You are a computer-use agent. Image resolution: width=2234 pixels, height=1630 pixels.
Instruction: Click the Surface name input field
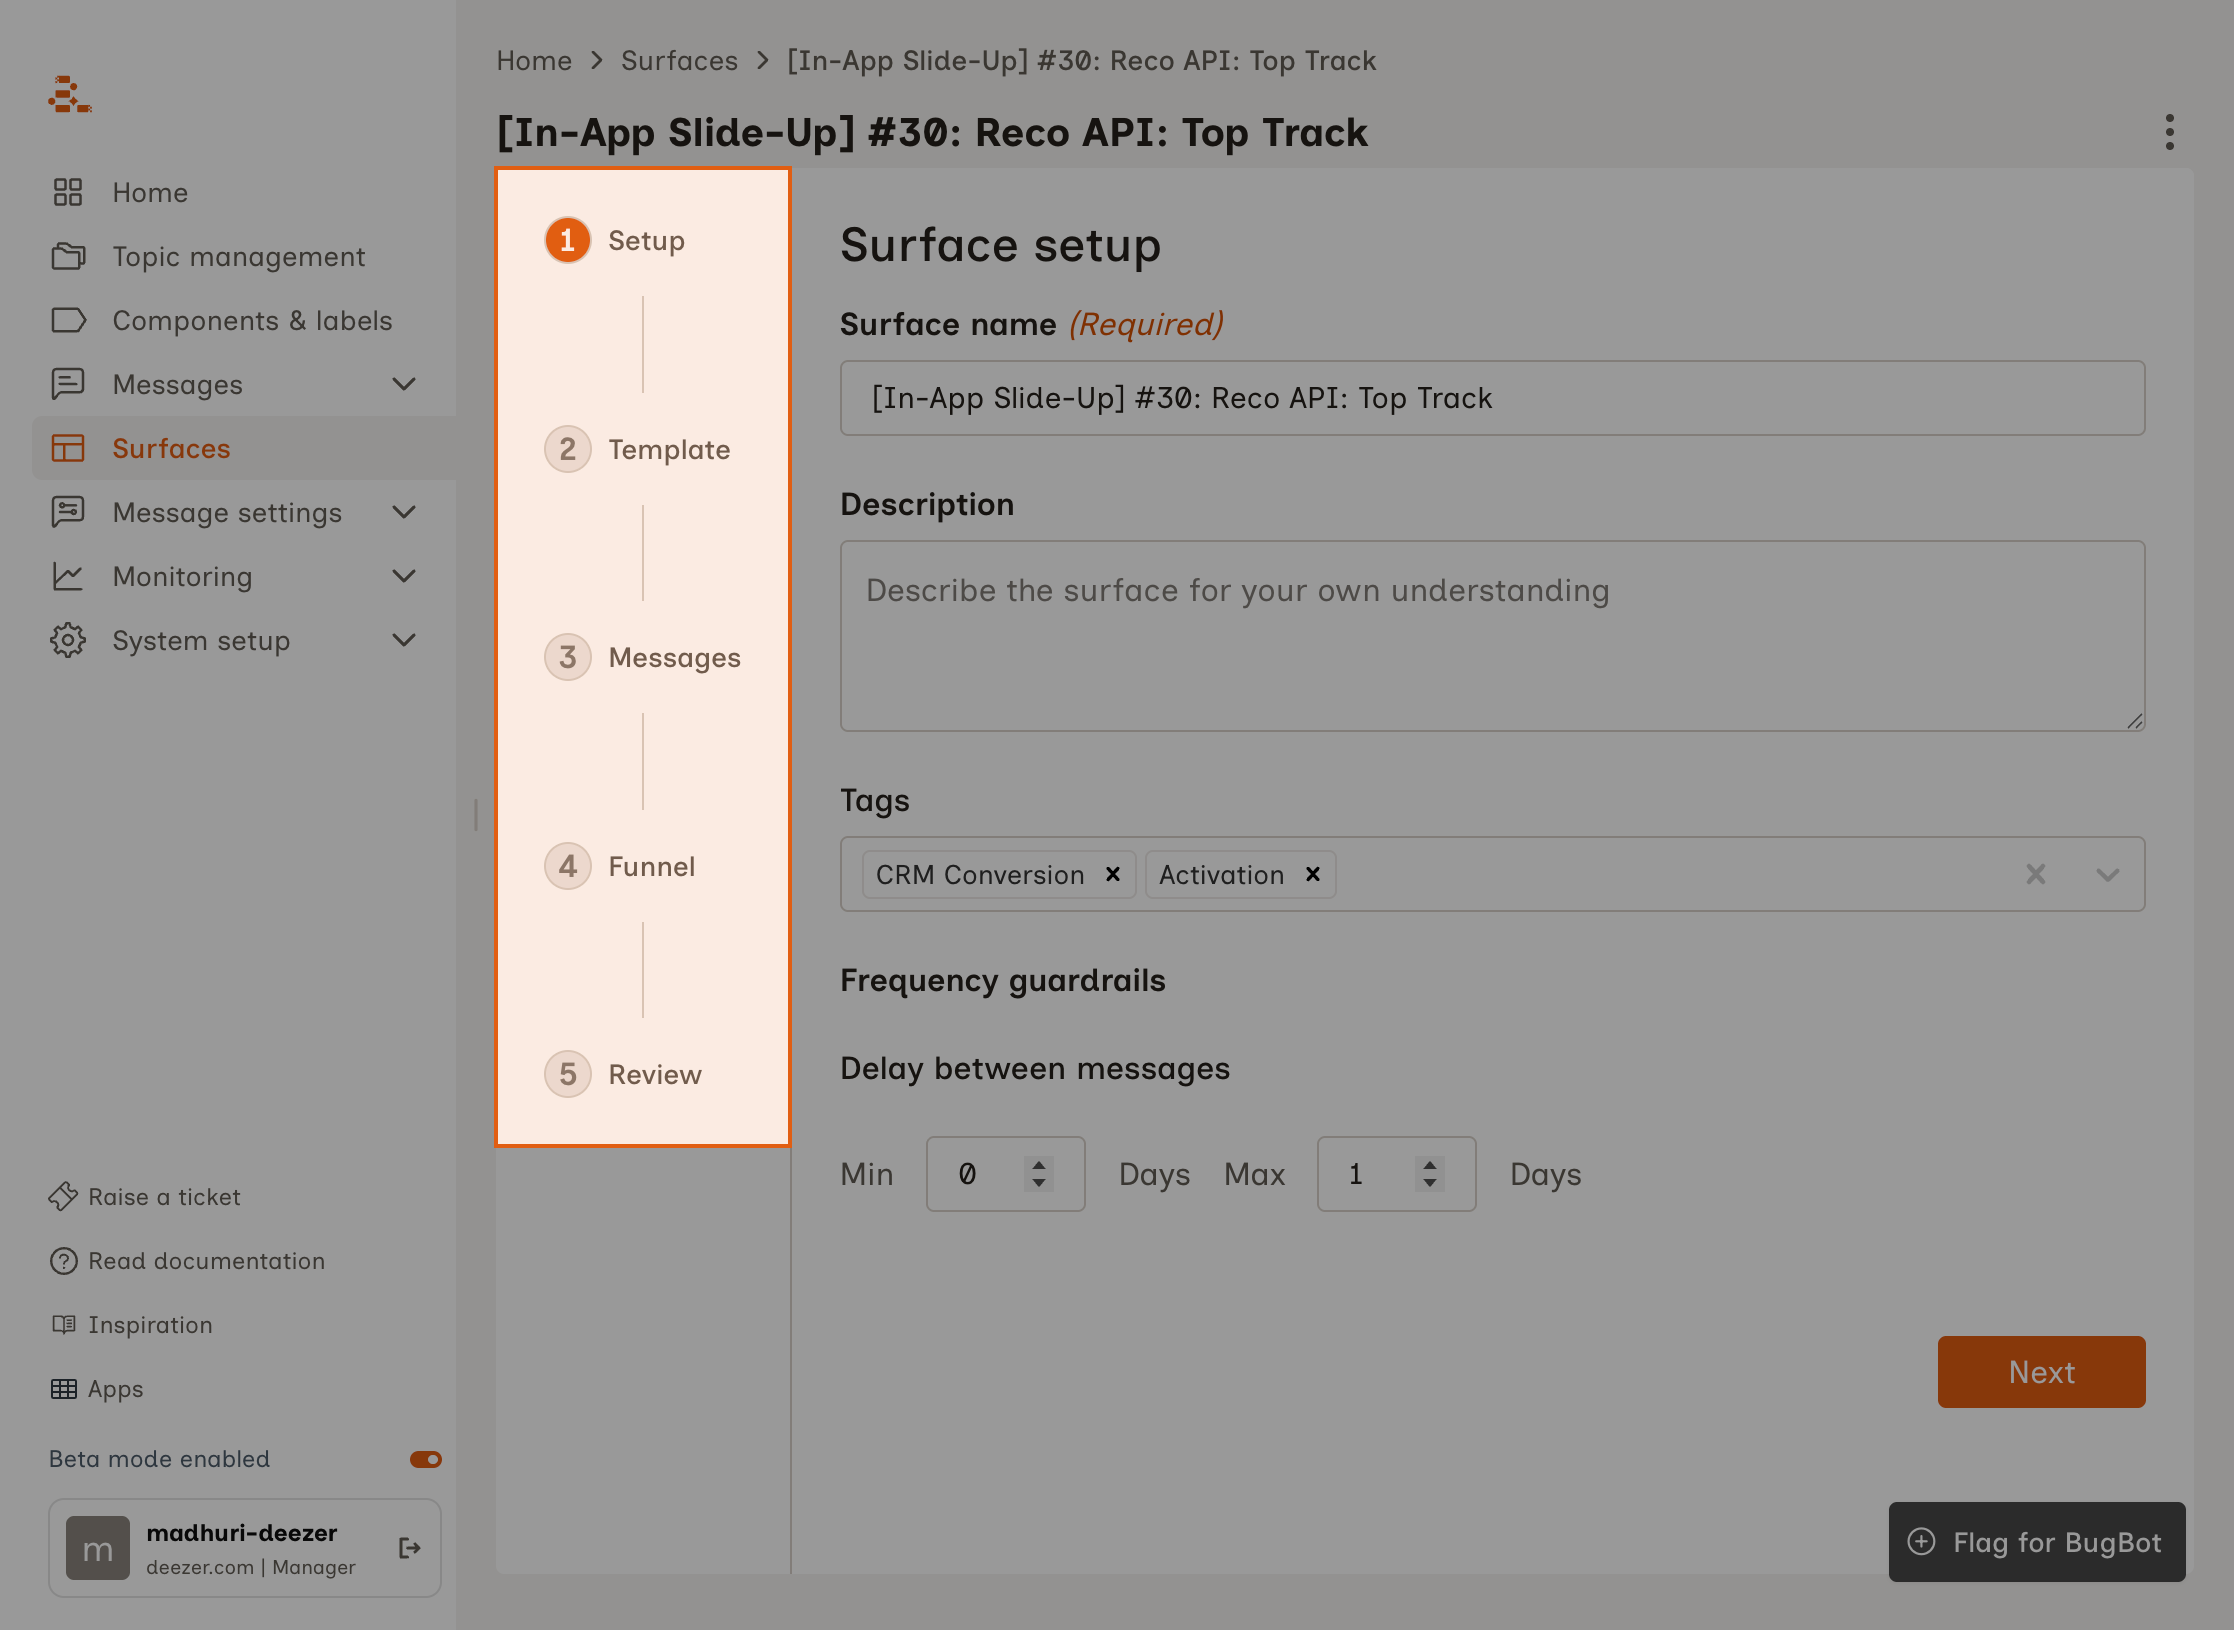click(x=1492, y=398)
